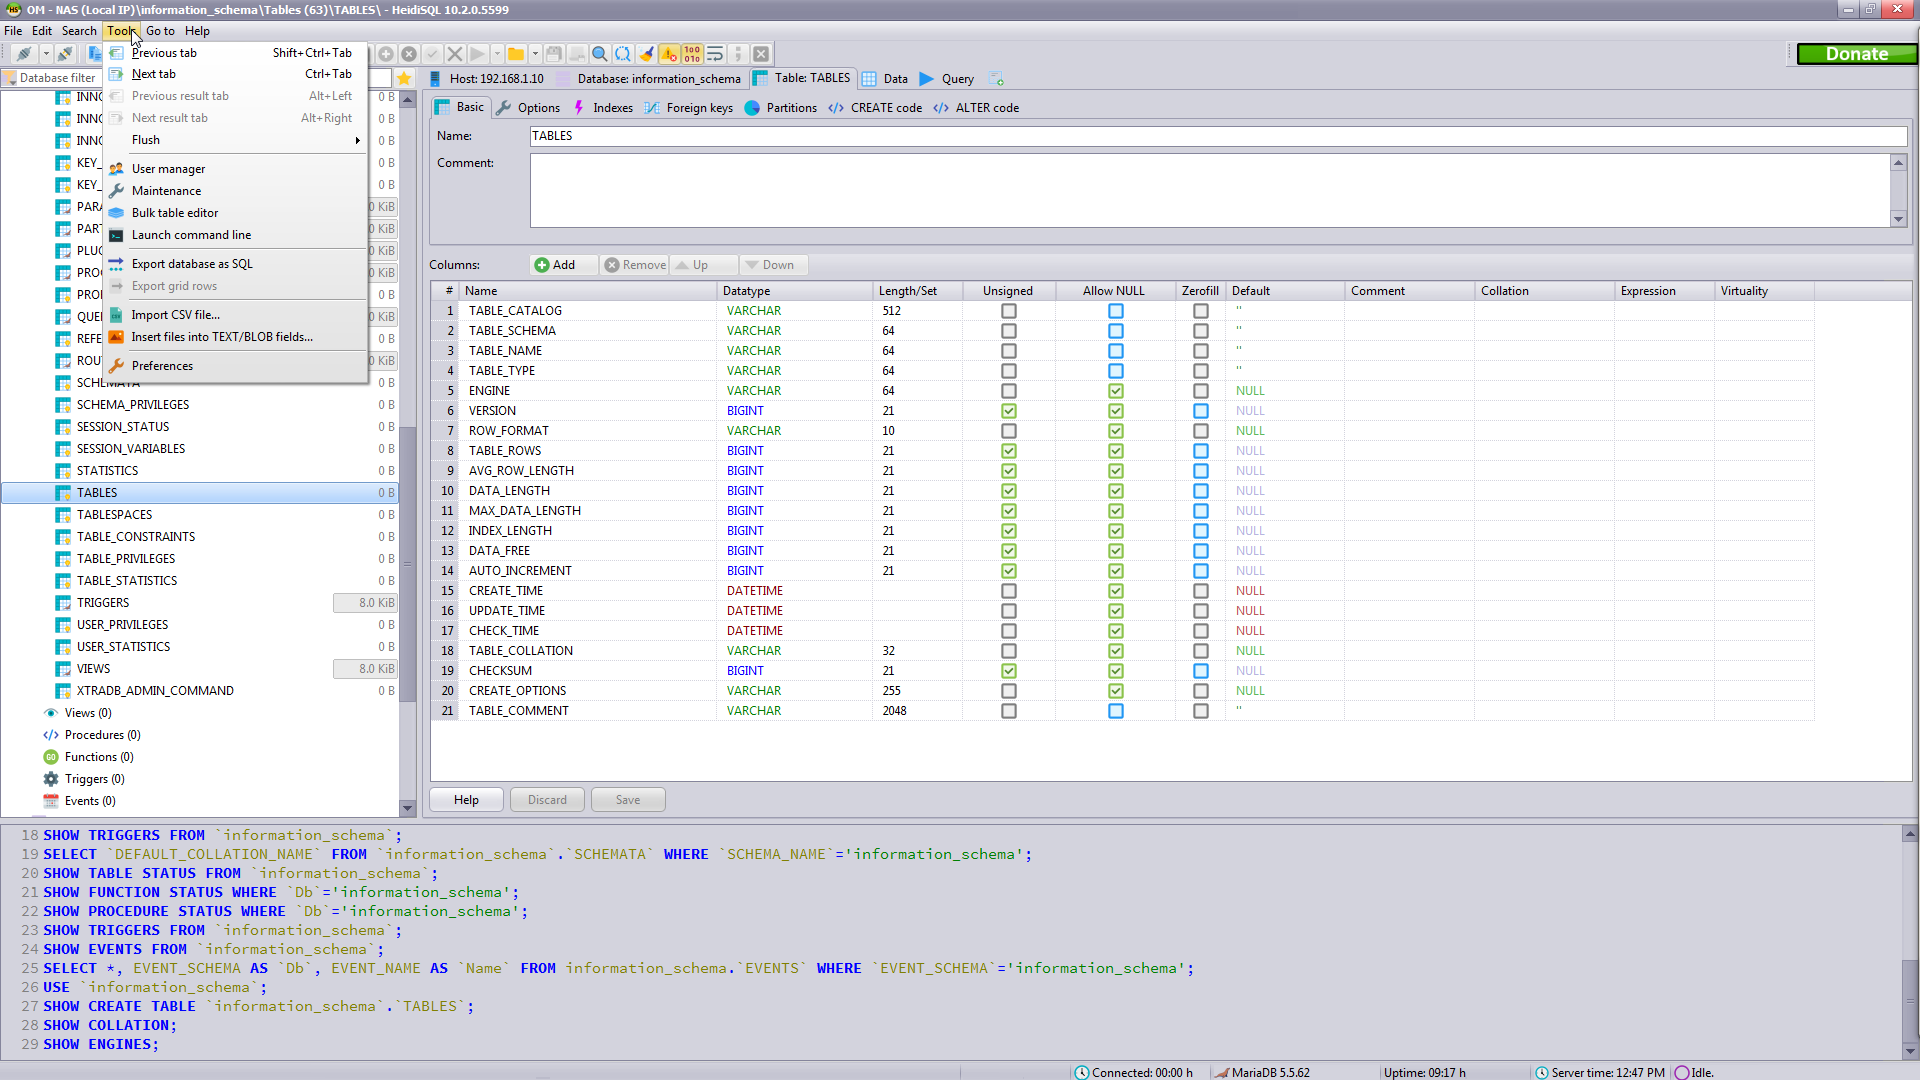Open Preferences from the Tools menu
The width and height of the screenshot is (1920, 1080).
pos(162,366)
